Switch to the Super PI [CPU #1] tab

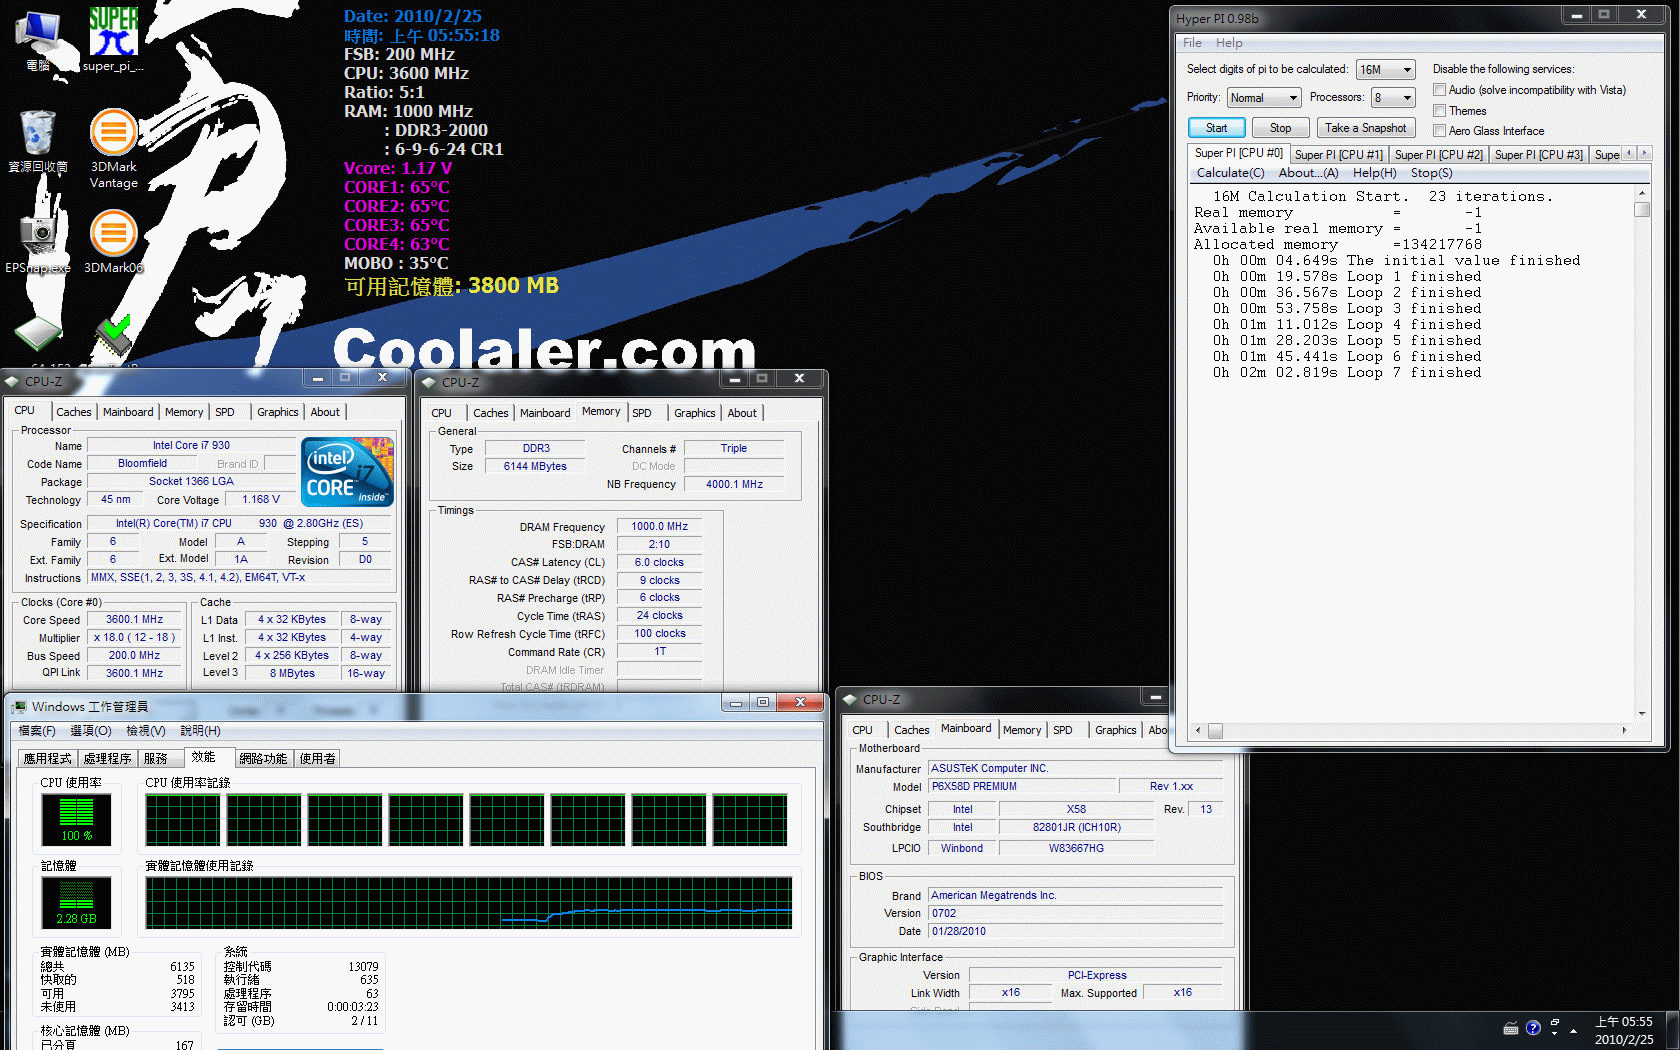tap(1338, 155)
